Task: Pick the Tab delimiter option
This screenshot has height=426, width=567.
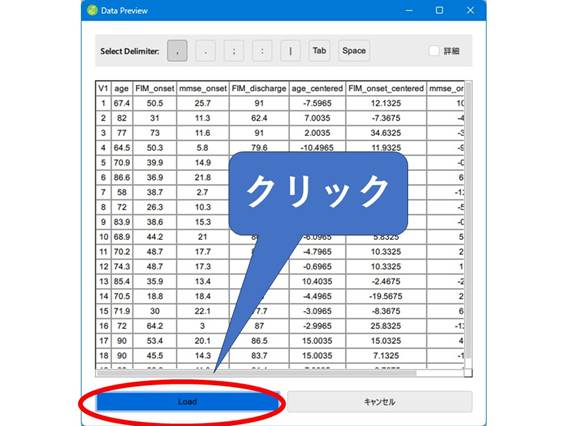Action: 319,51
